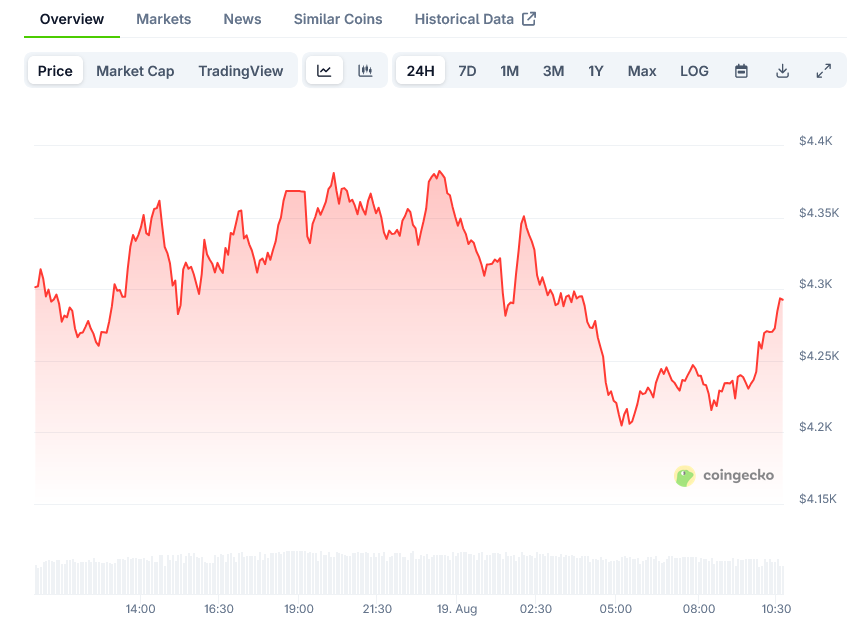Click the external link icon beside Historical Data
847x633 pixels.
click(529, 19)
